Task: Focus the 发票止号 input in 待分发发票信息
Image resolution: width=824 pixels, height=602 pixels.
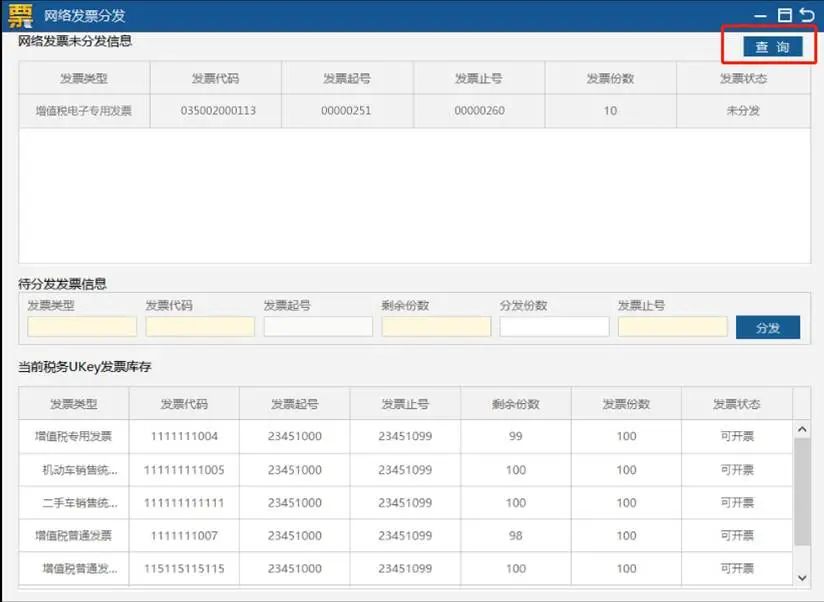Action: click(x=673, y=326)
